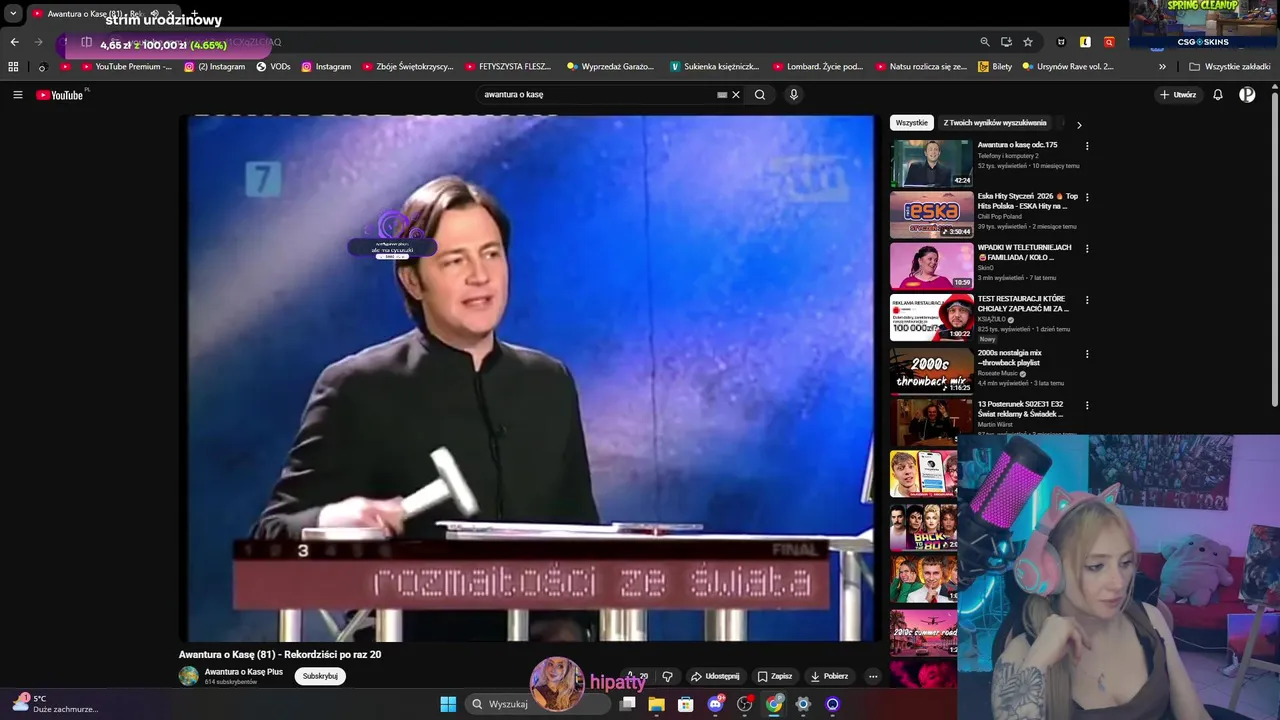Go back with browser back arrow

click(14, 42)
